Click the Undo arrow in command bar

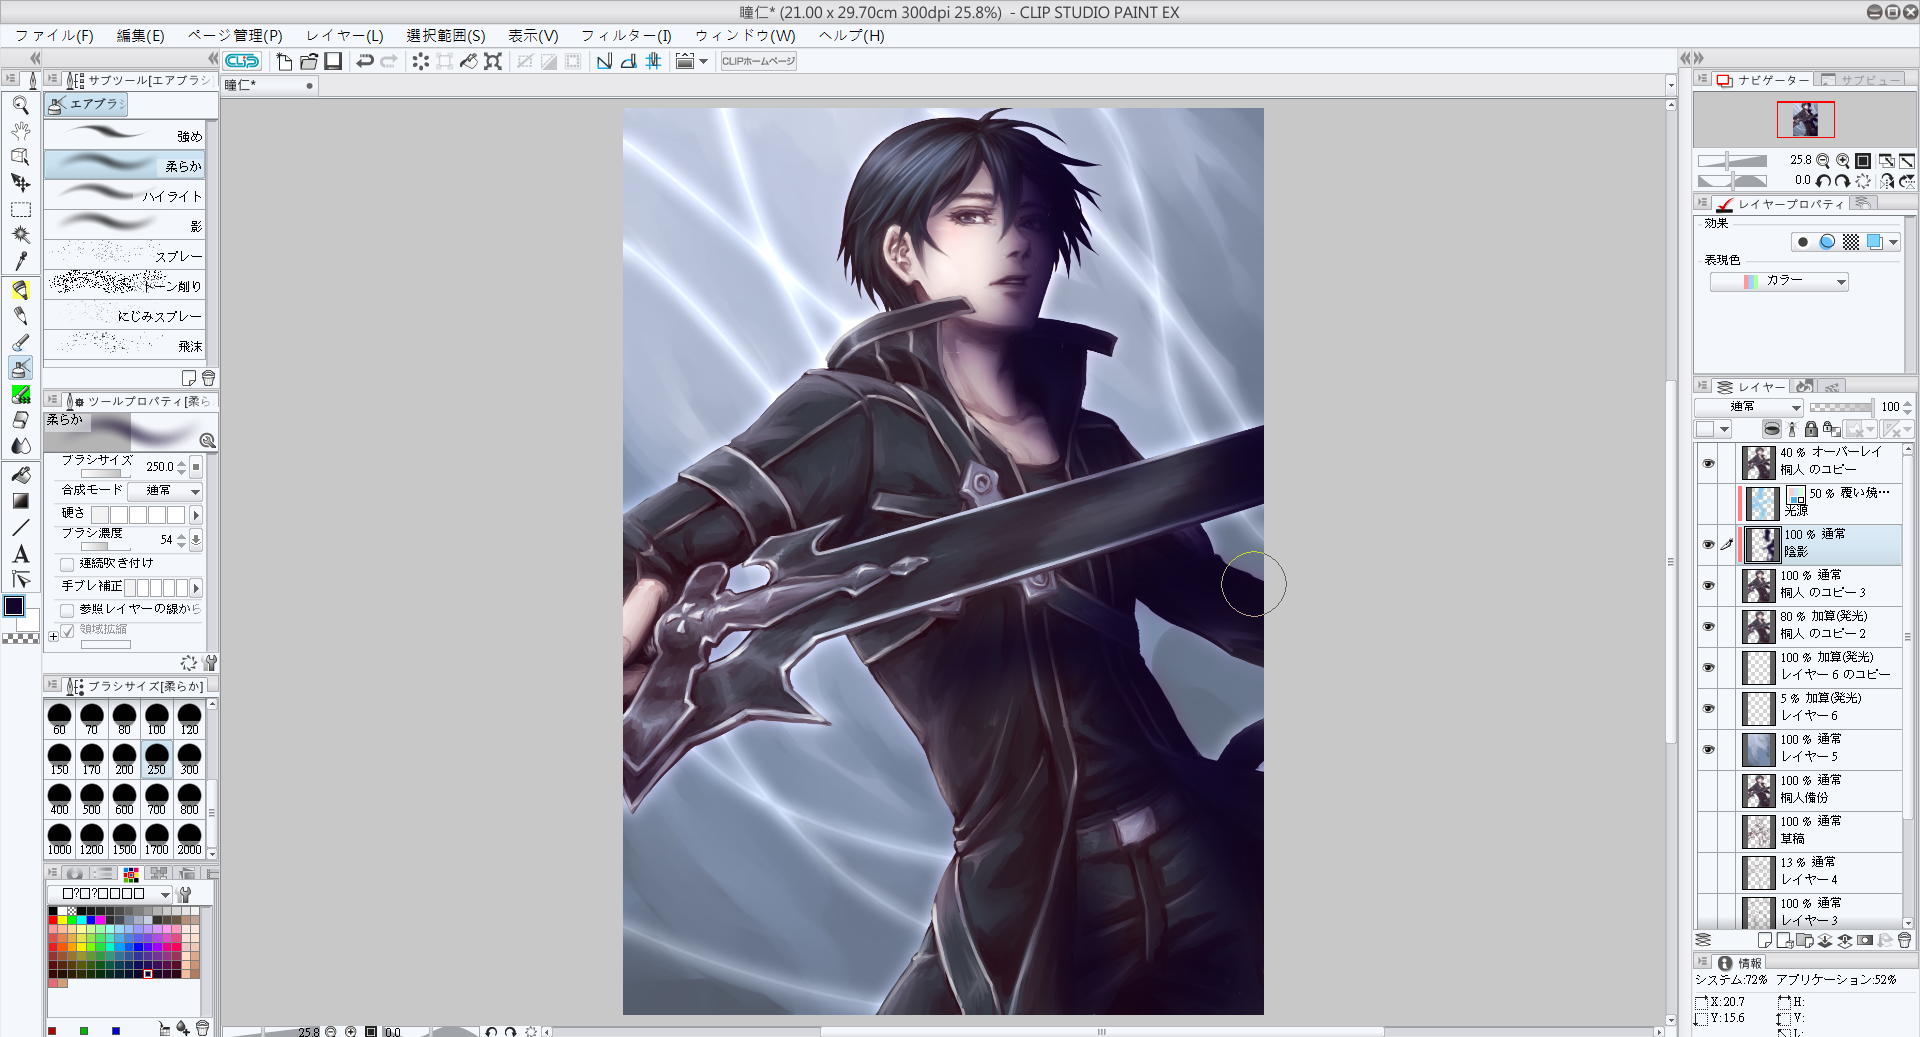pyautogui.click(x=365, y=61)
